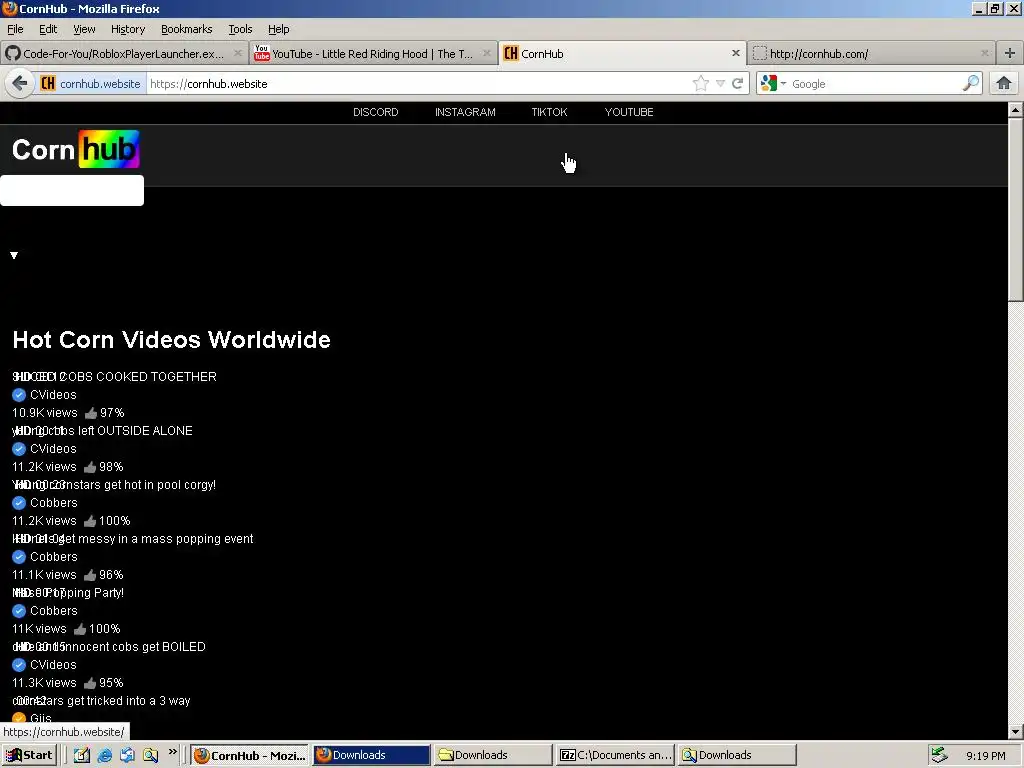This screenshot has height=768, width=1024.
Task: Open the File menu
Action: point(15,29)
